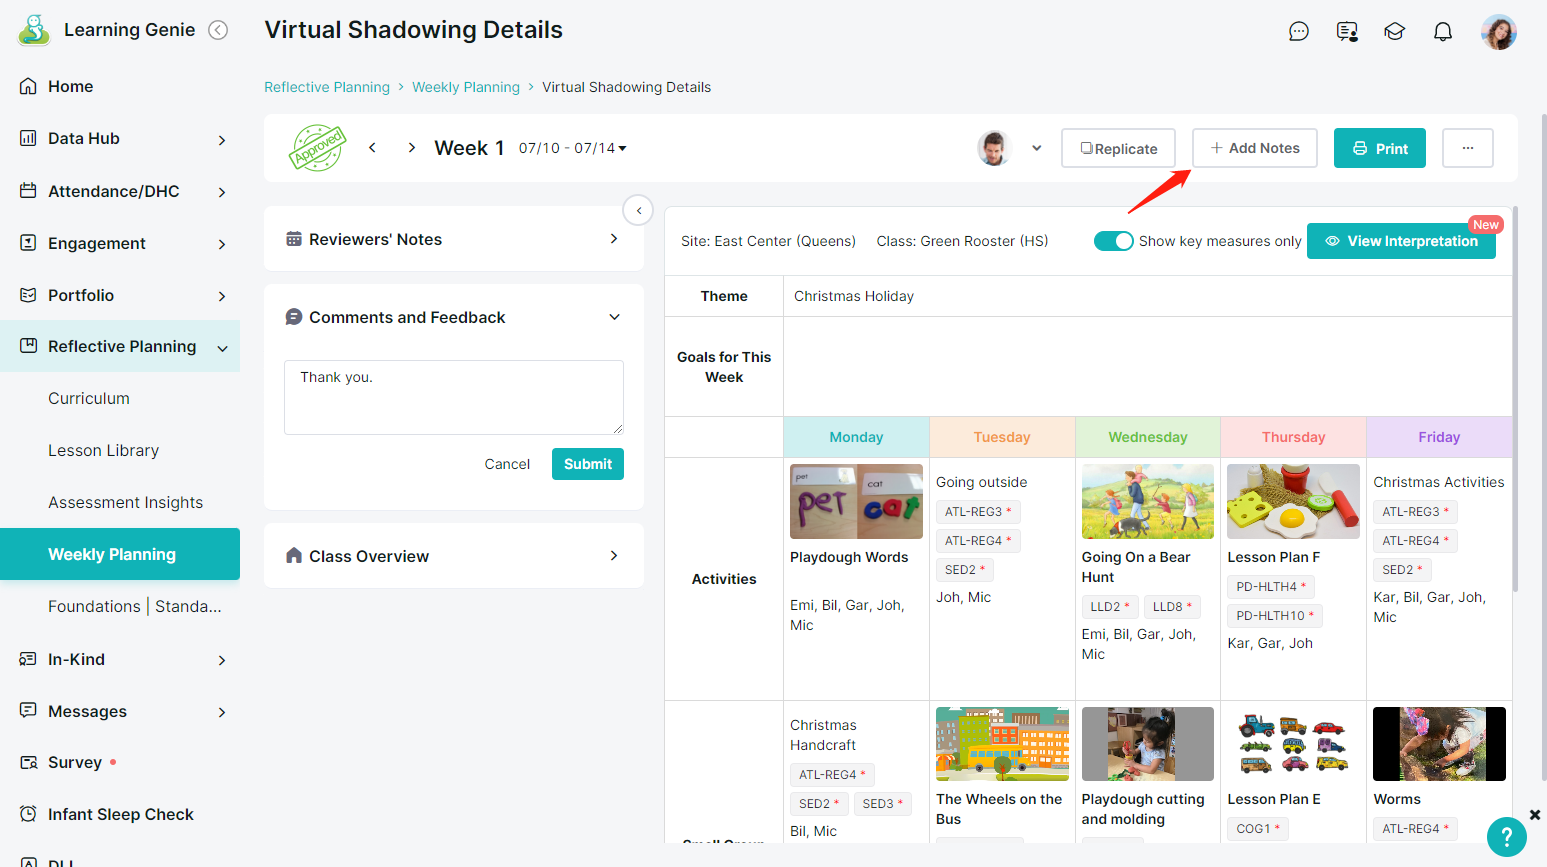Screen dimensions: 1547x867
Task: Select Weekly Planning in the sidebar
Action: coord(120,554)
